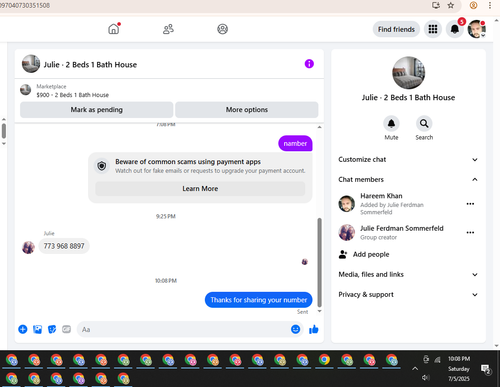Click 'Thanks for sharing your number' message
Screen dimensions: 500x387
(x=258, y=300)
